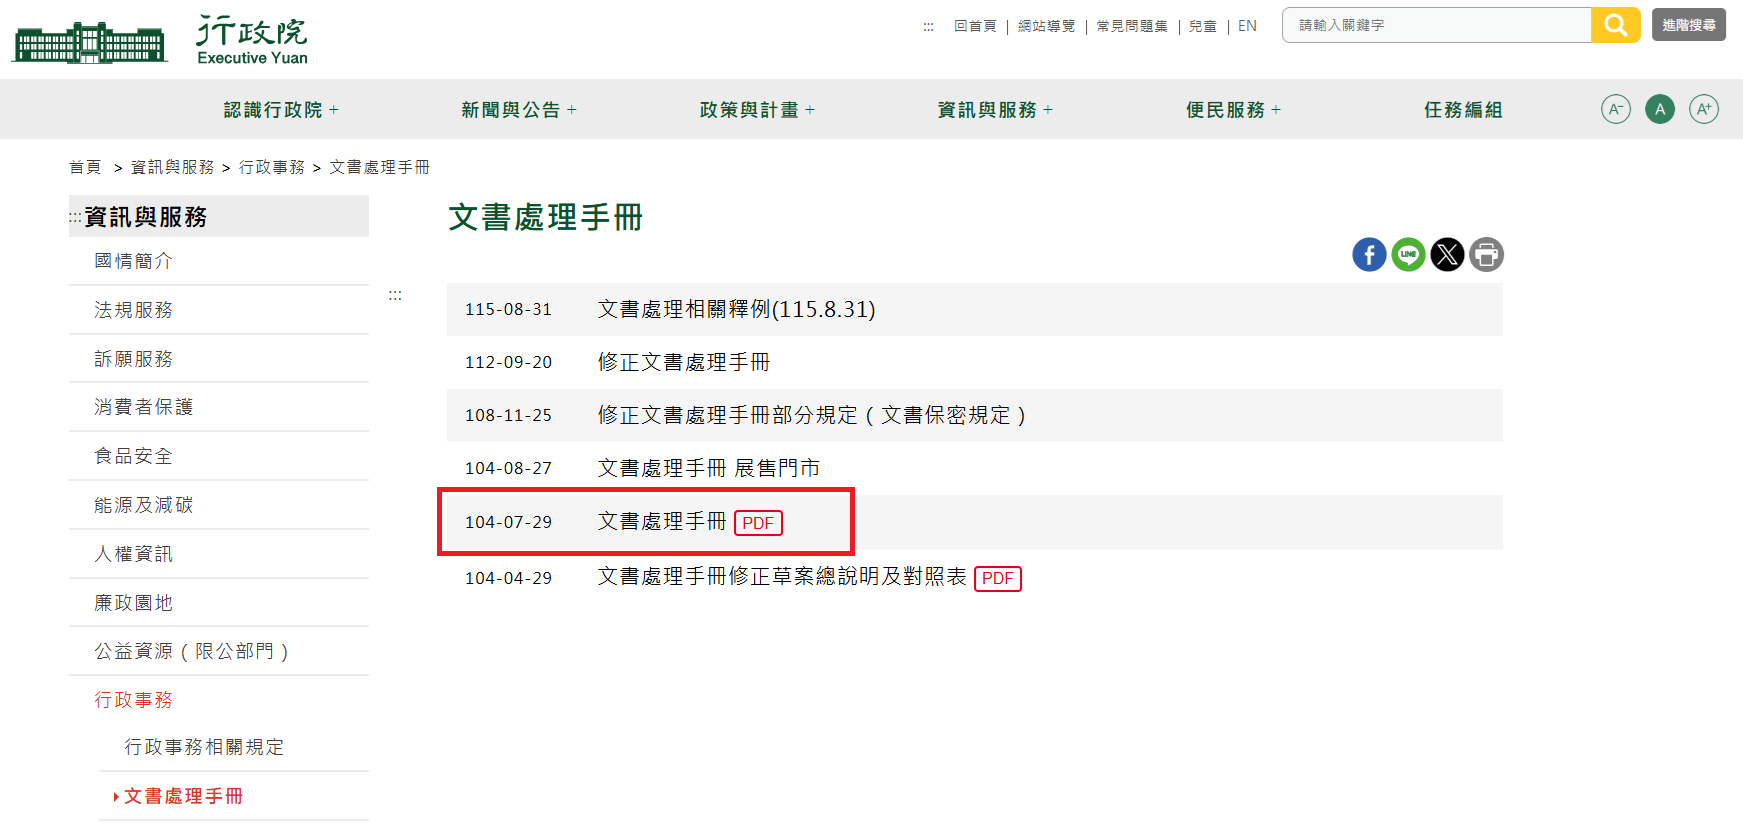Open 修正文書處理手冊 link dated 112-09-20

pos(684,362)
